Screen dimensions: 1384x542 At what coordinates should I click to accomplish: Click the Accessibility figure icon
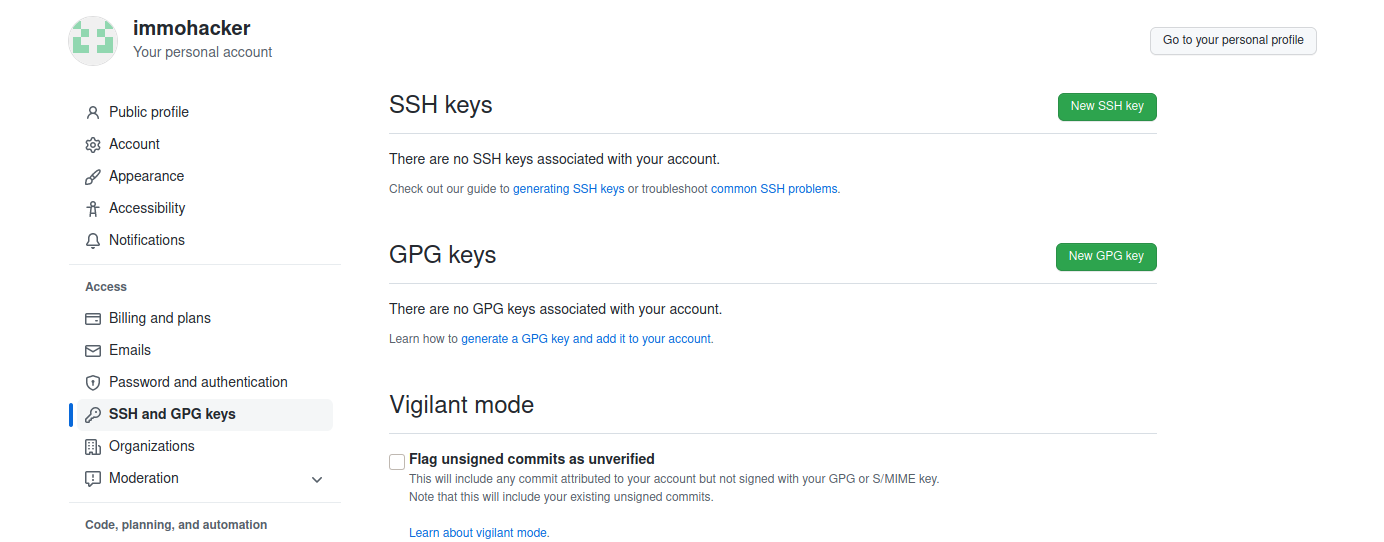click(93, 208)
